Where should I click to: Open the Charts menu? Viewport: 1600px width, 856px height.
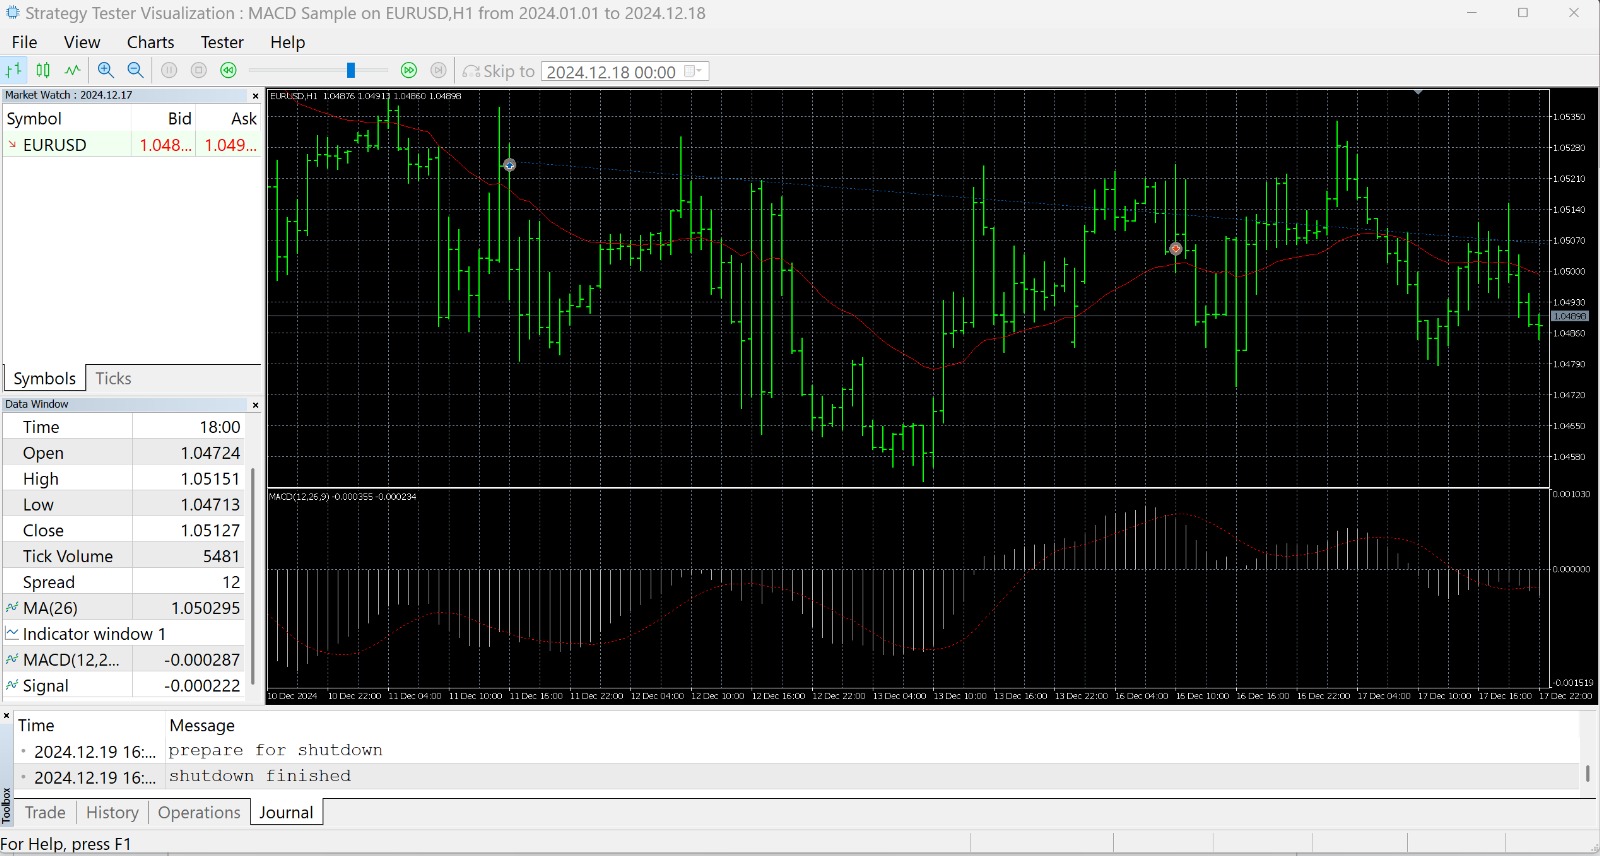pyautogui.click(x=150, y=42)
